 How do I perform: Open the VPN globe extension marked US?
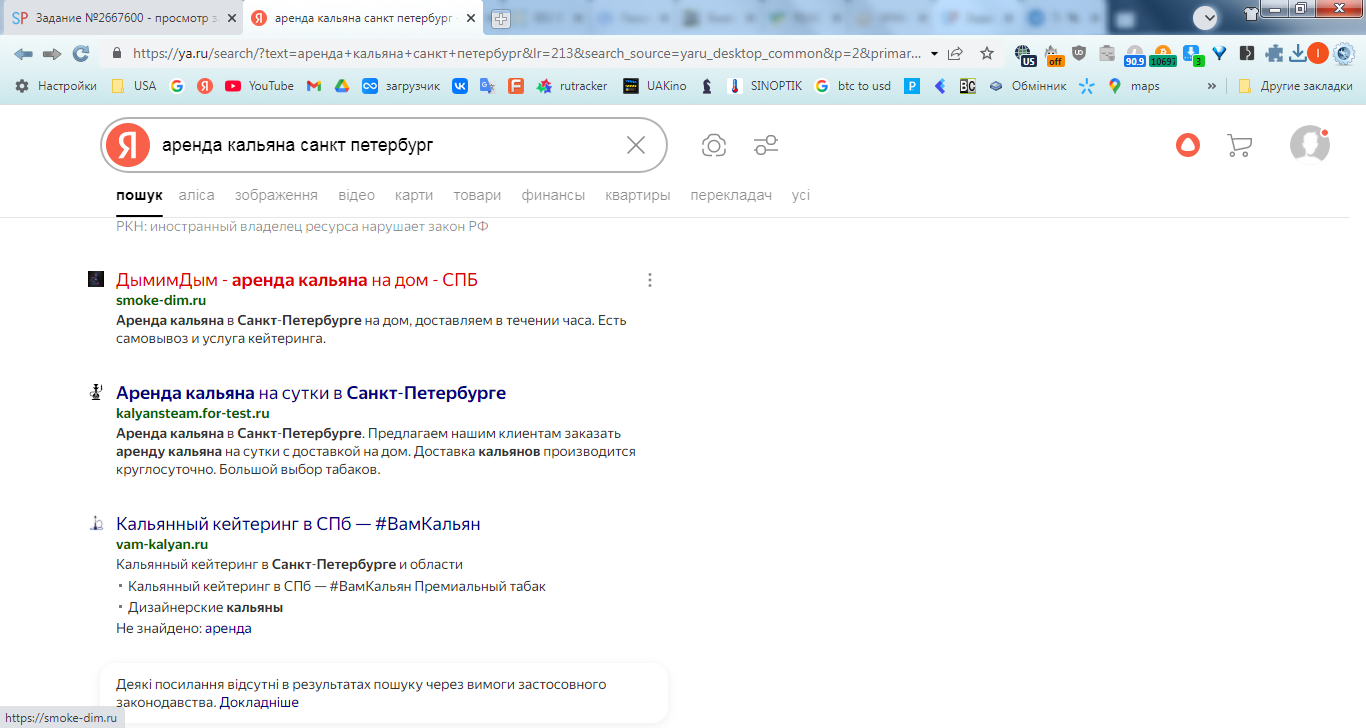pyautogui.click(x=1024, y=55)
